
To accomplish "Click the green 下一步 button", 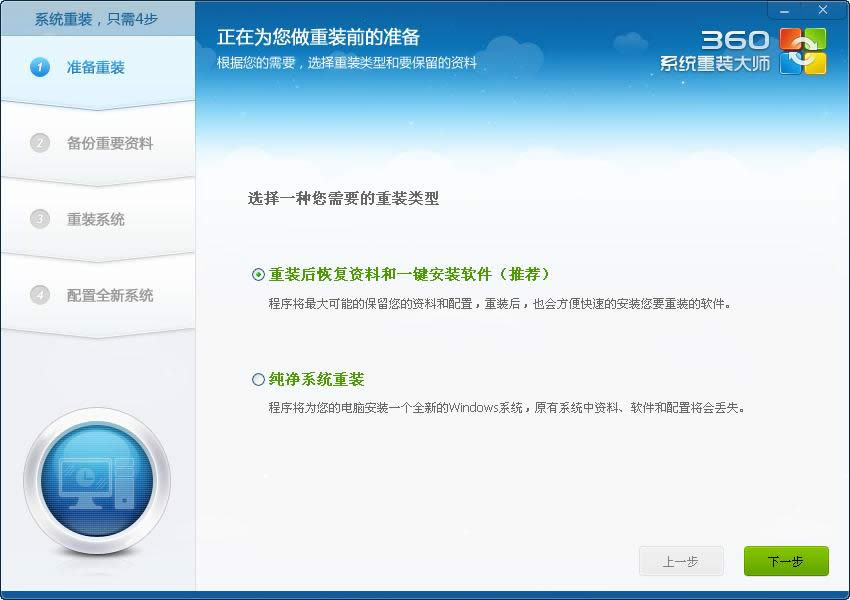I will point(785,561).
